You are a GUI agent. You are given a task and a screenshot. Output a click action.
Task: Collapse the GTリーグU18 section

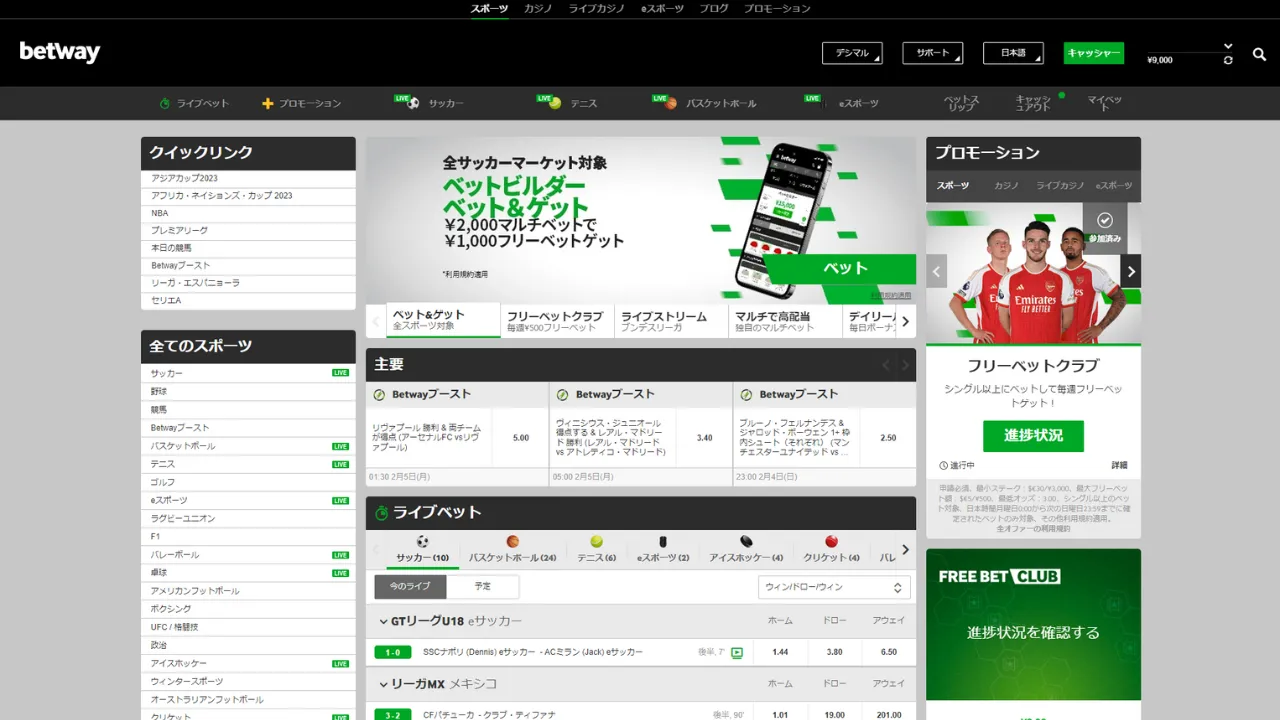pyautogui.click(x=383, y=621)
